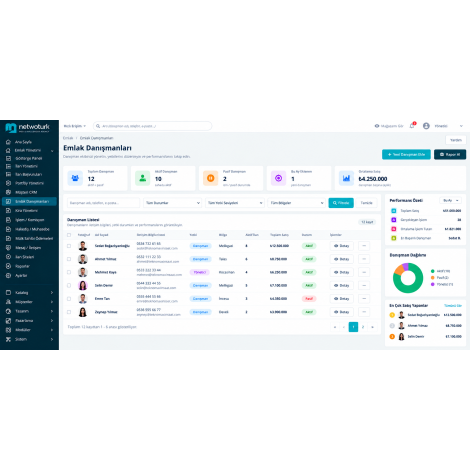Click the Ana Sayfa home icon in sidebar
Image resolution: width=470 pixels, height=470 pixels.
pyautogui.click(x=8, y=142)
